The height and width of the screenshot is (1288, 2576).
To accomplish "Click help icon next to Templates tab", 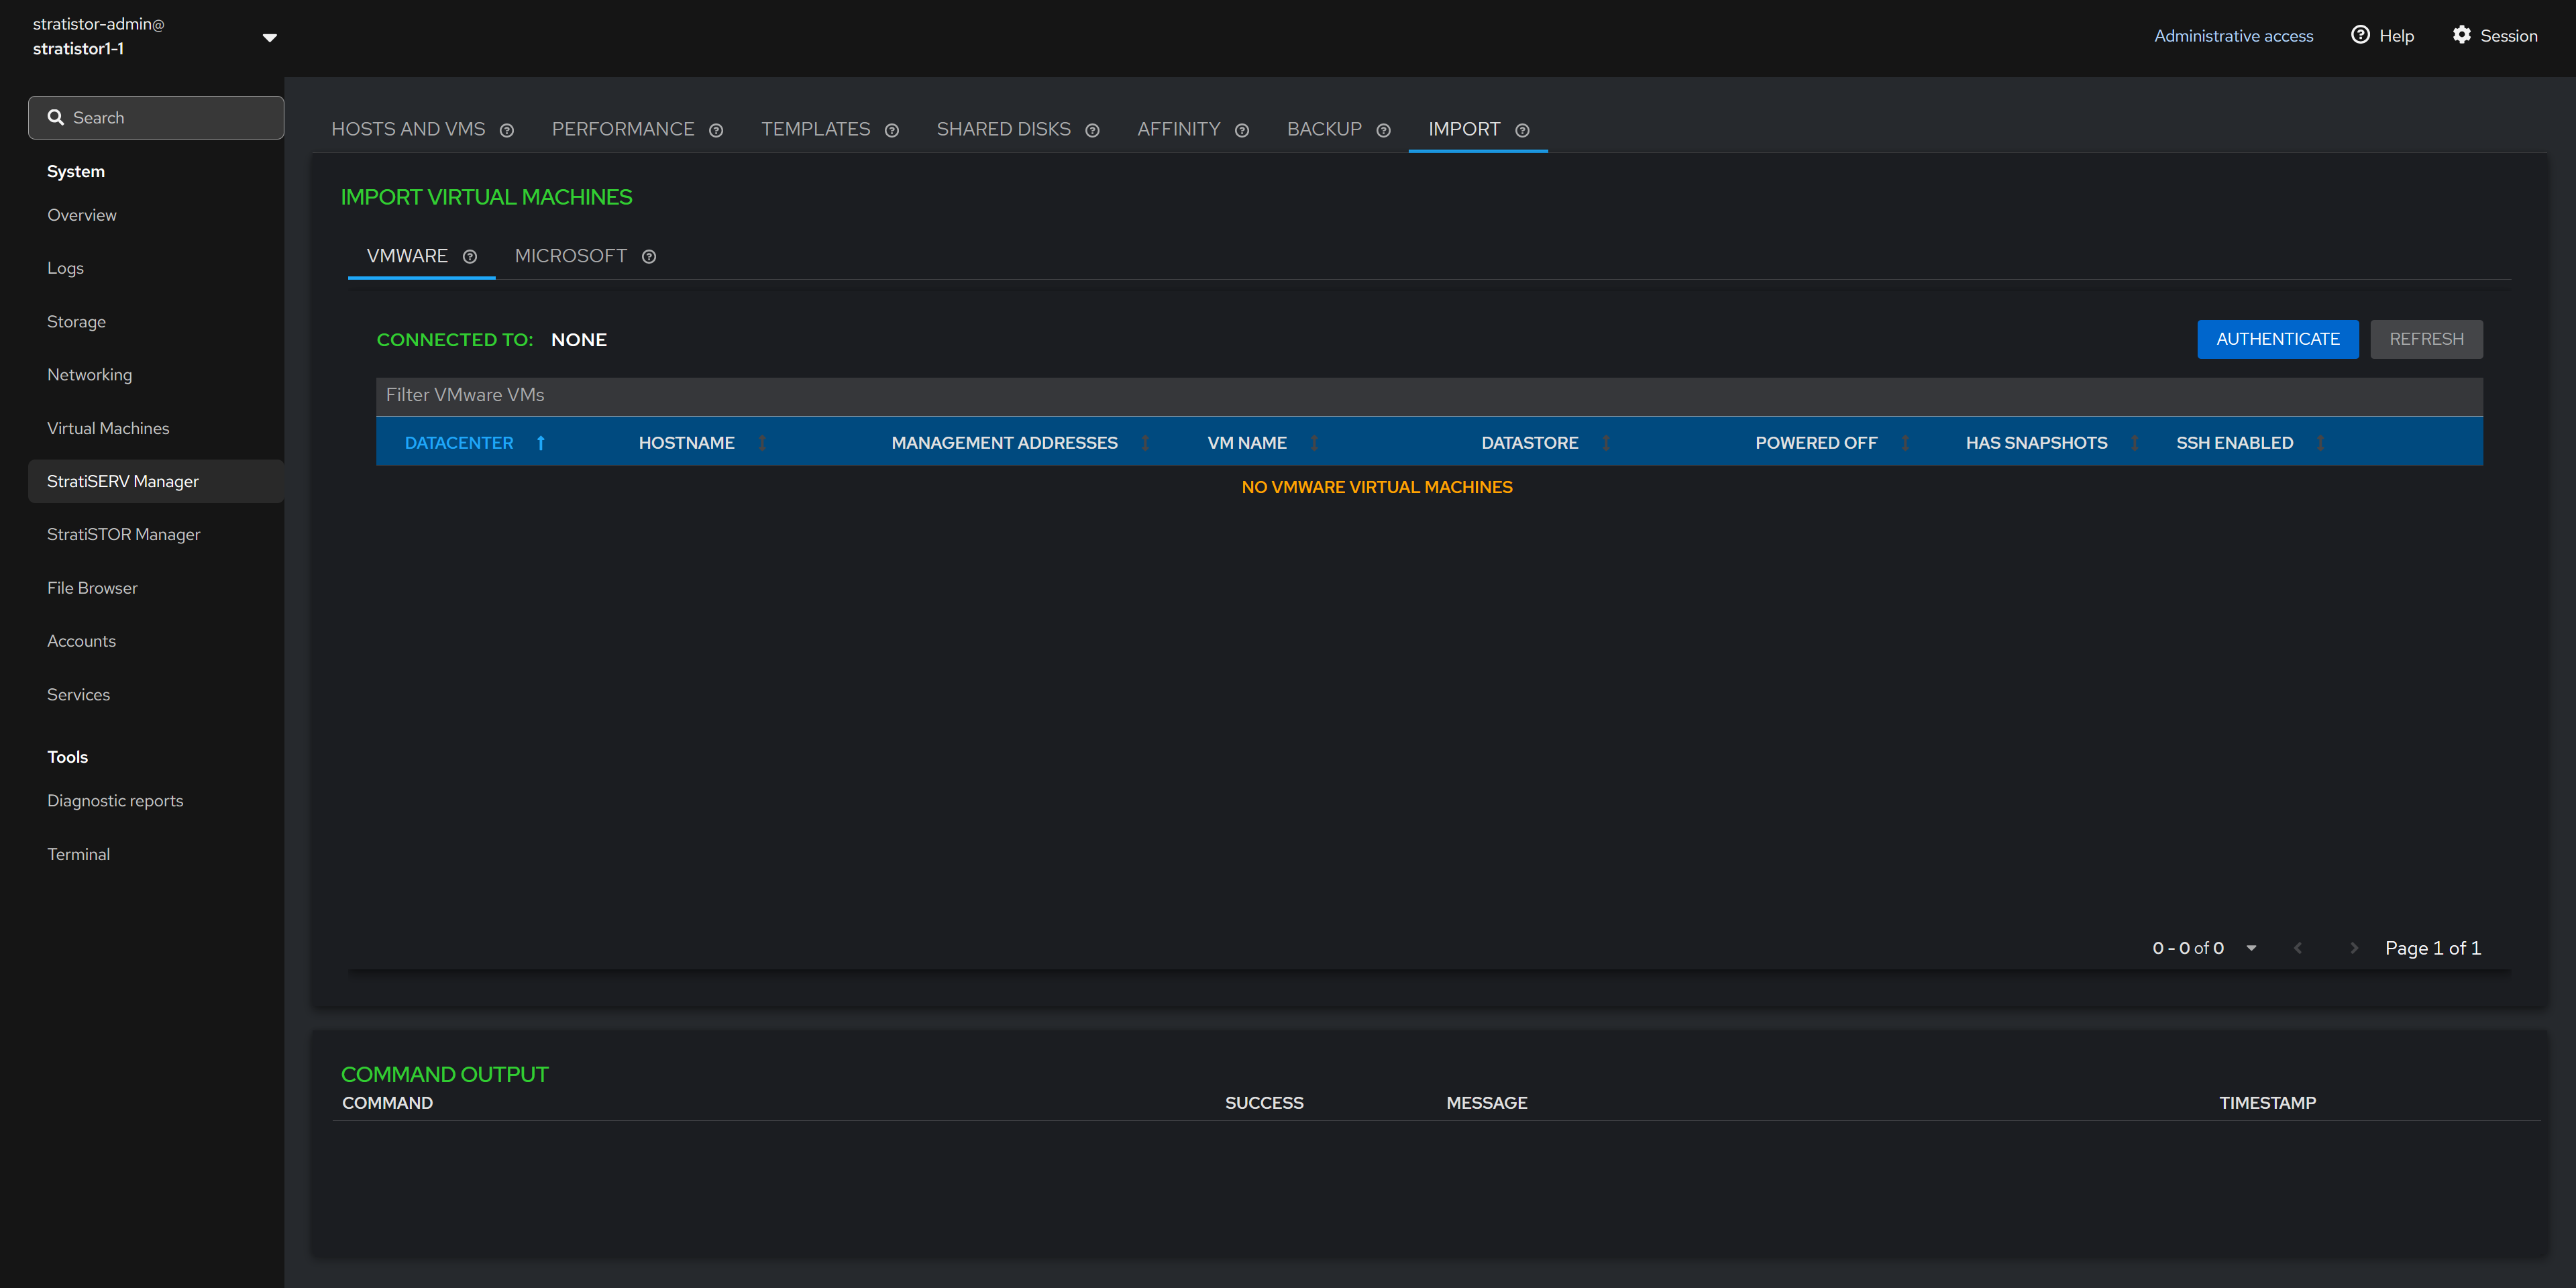I will coord(892,130).
